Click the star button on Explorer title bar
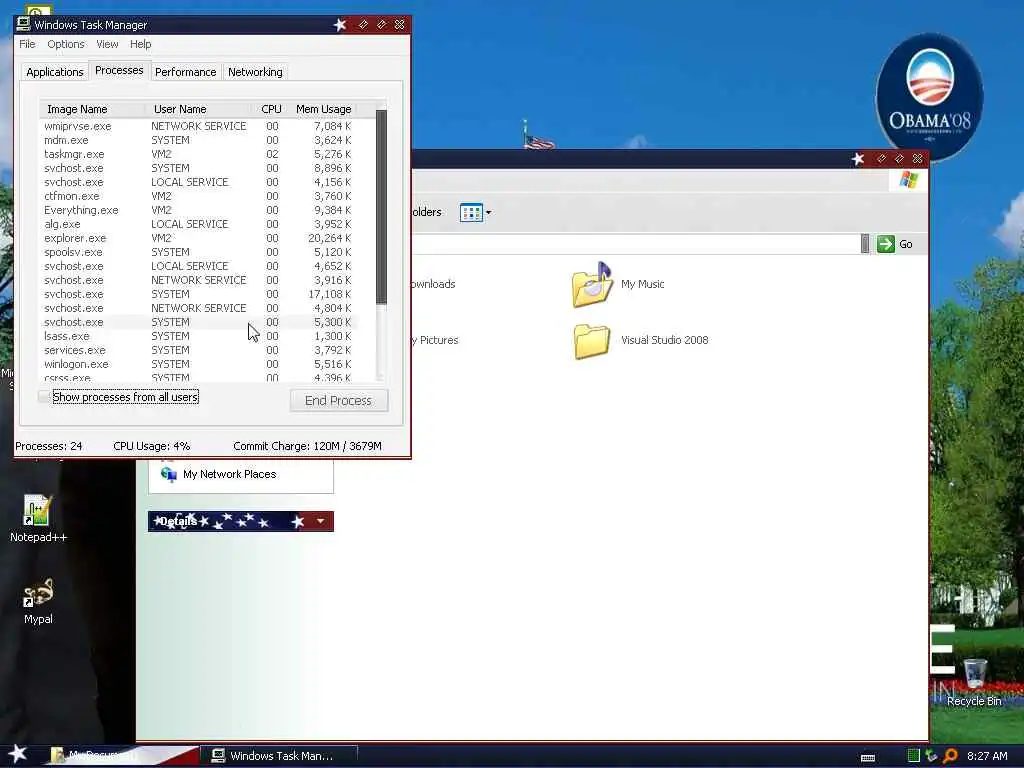The image size is (1024, 768). point(858,159)
